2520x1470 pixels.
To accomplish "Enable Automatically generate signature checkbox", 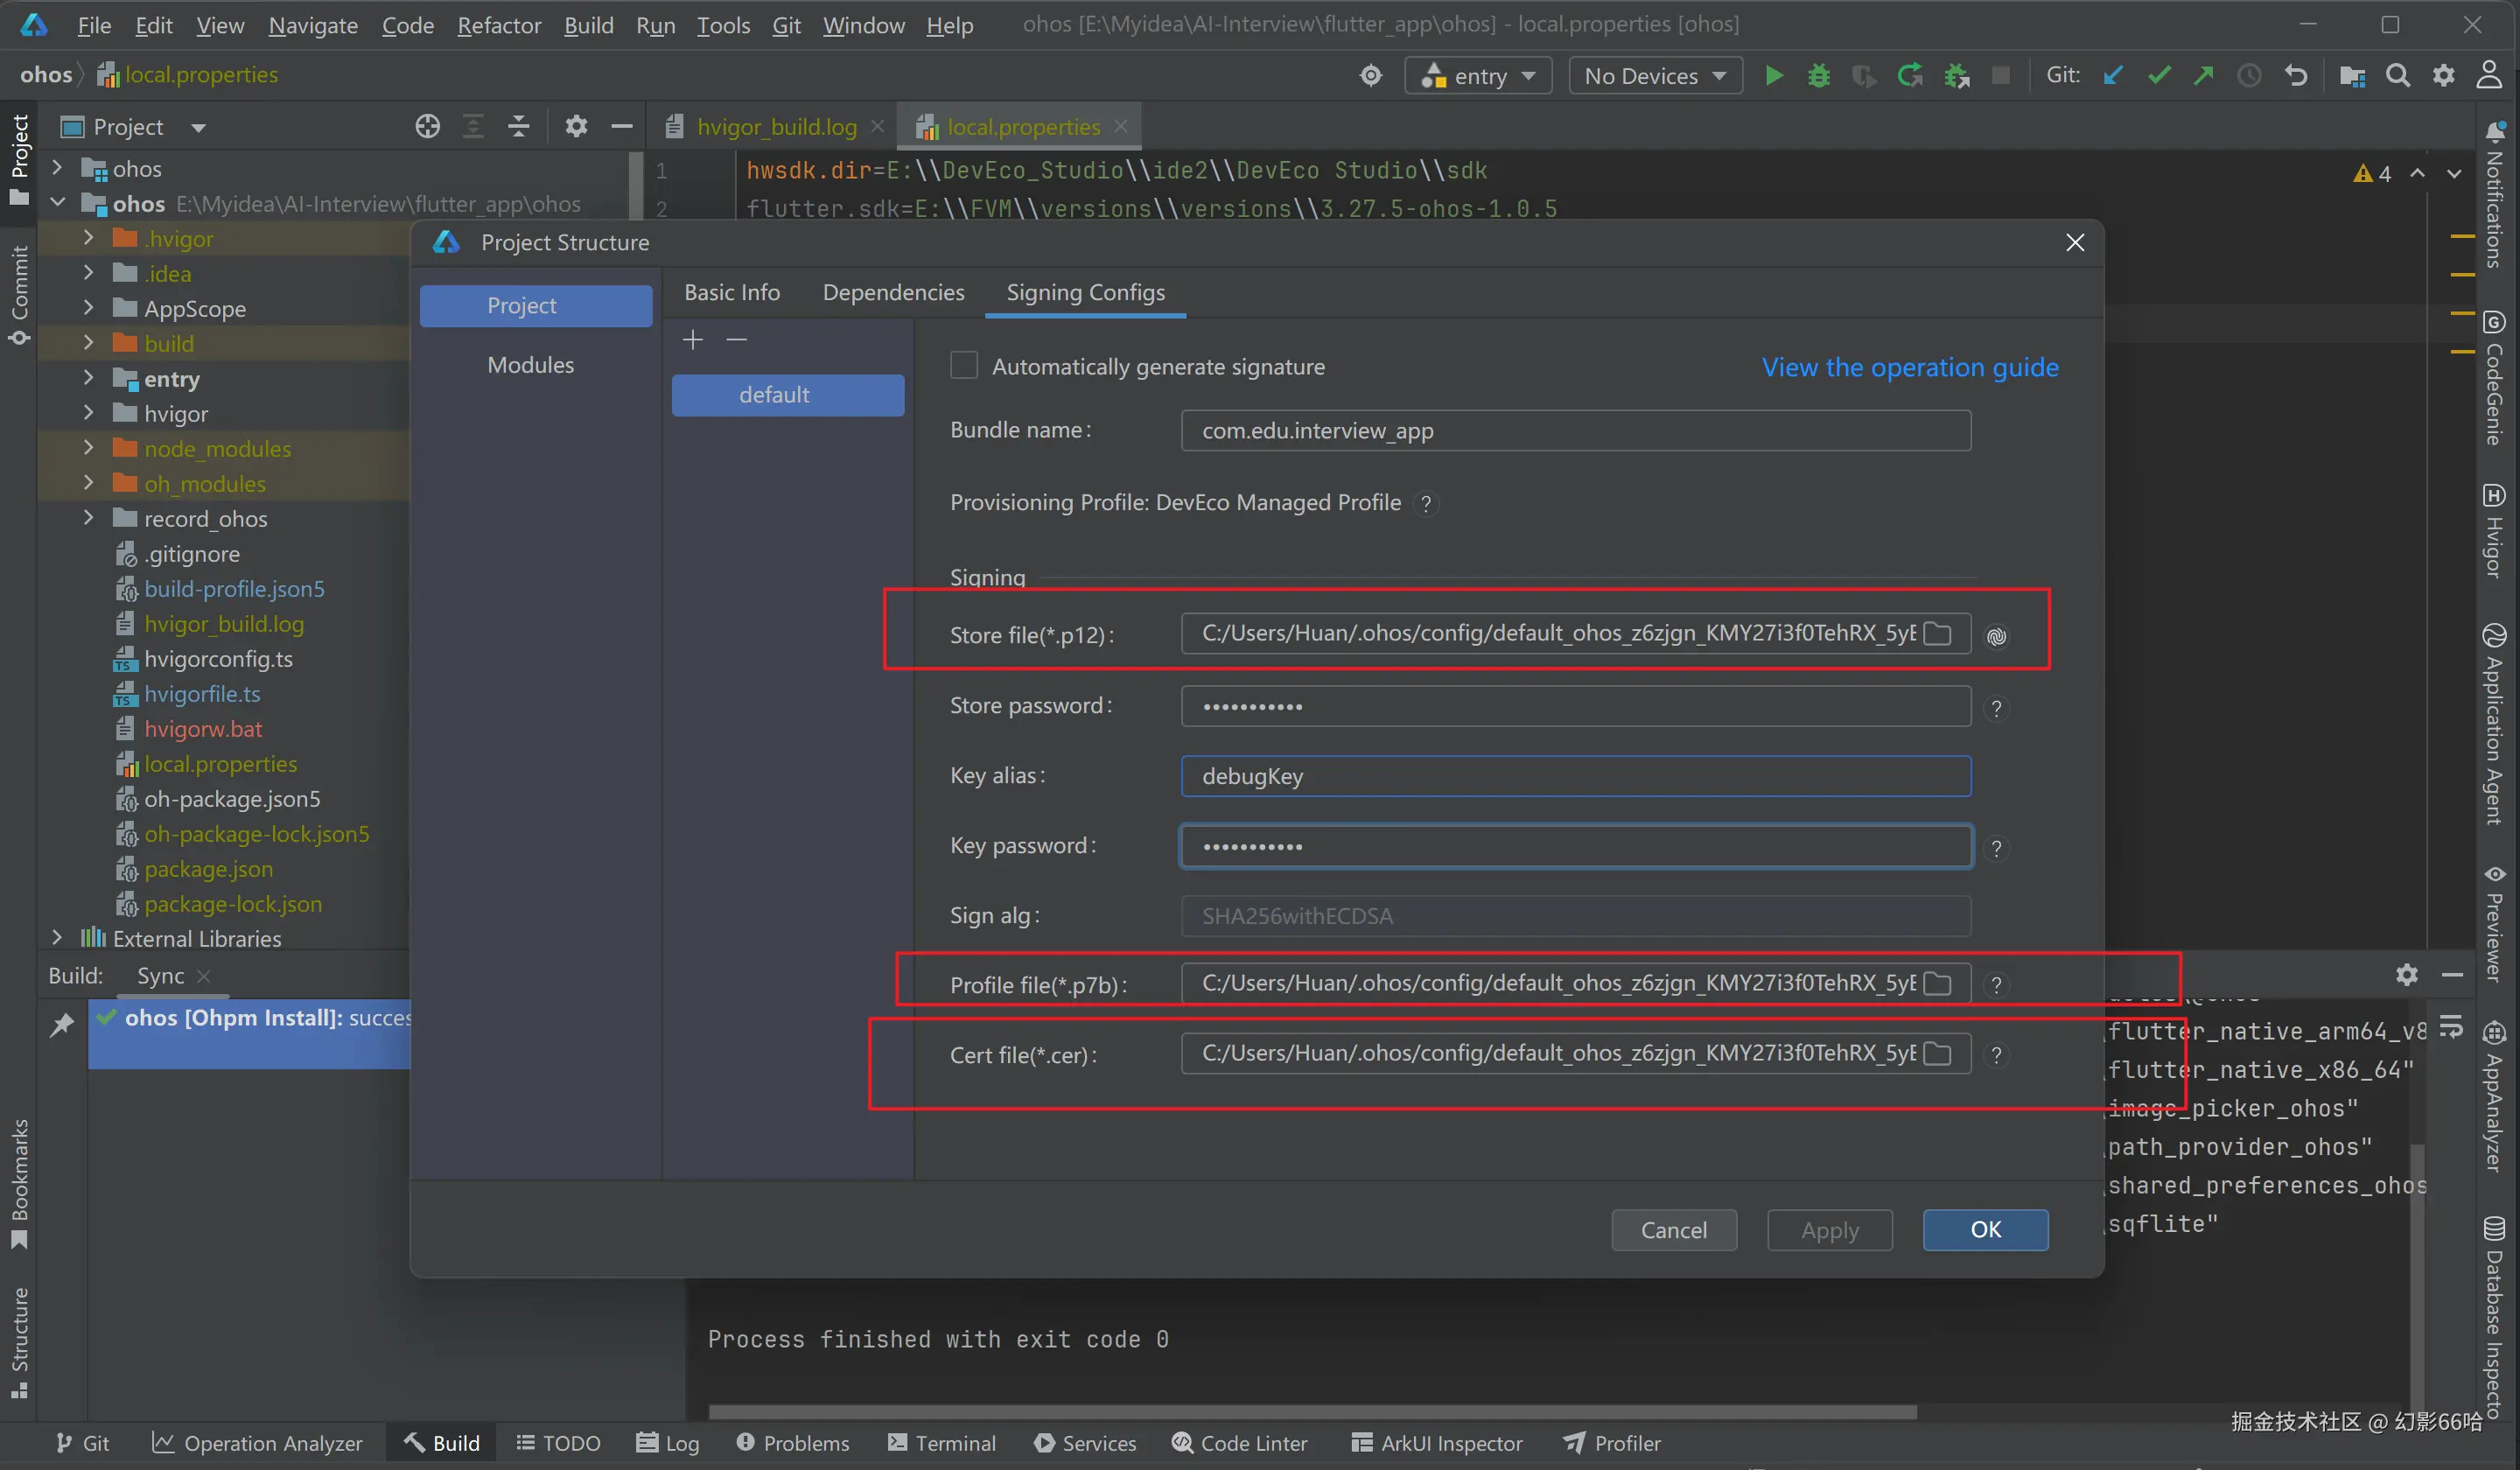I will 964,366.
